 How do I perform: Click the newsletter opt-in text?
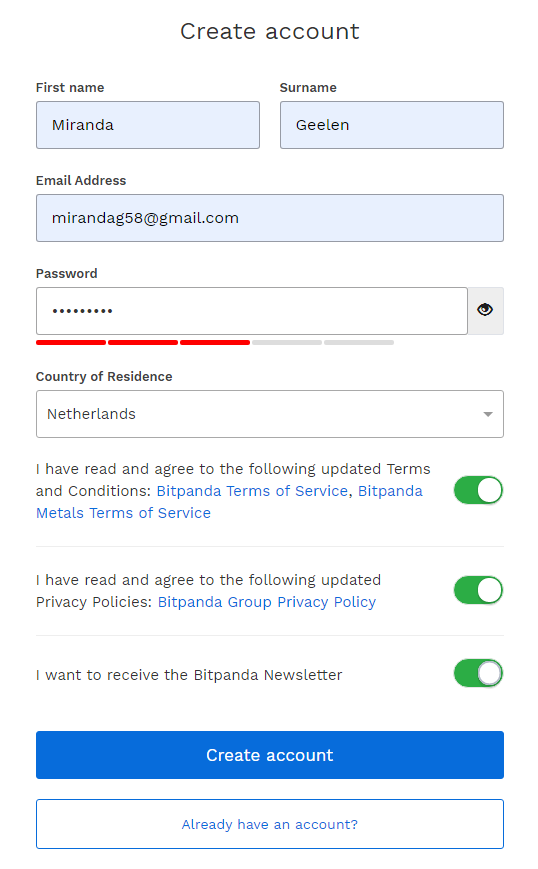pos(189,675)
